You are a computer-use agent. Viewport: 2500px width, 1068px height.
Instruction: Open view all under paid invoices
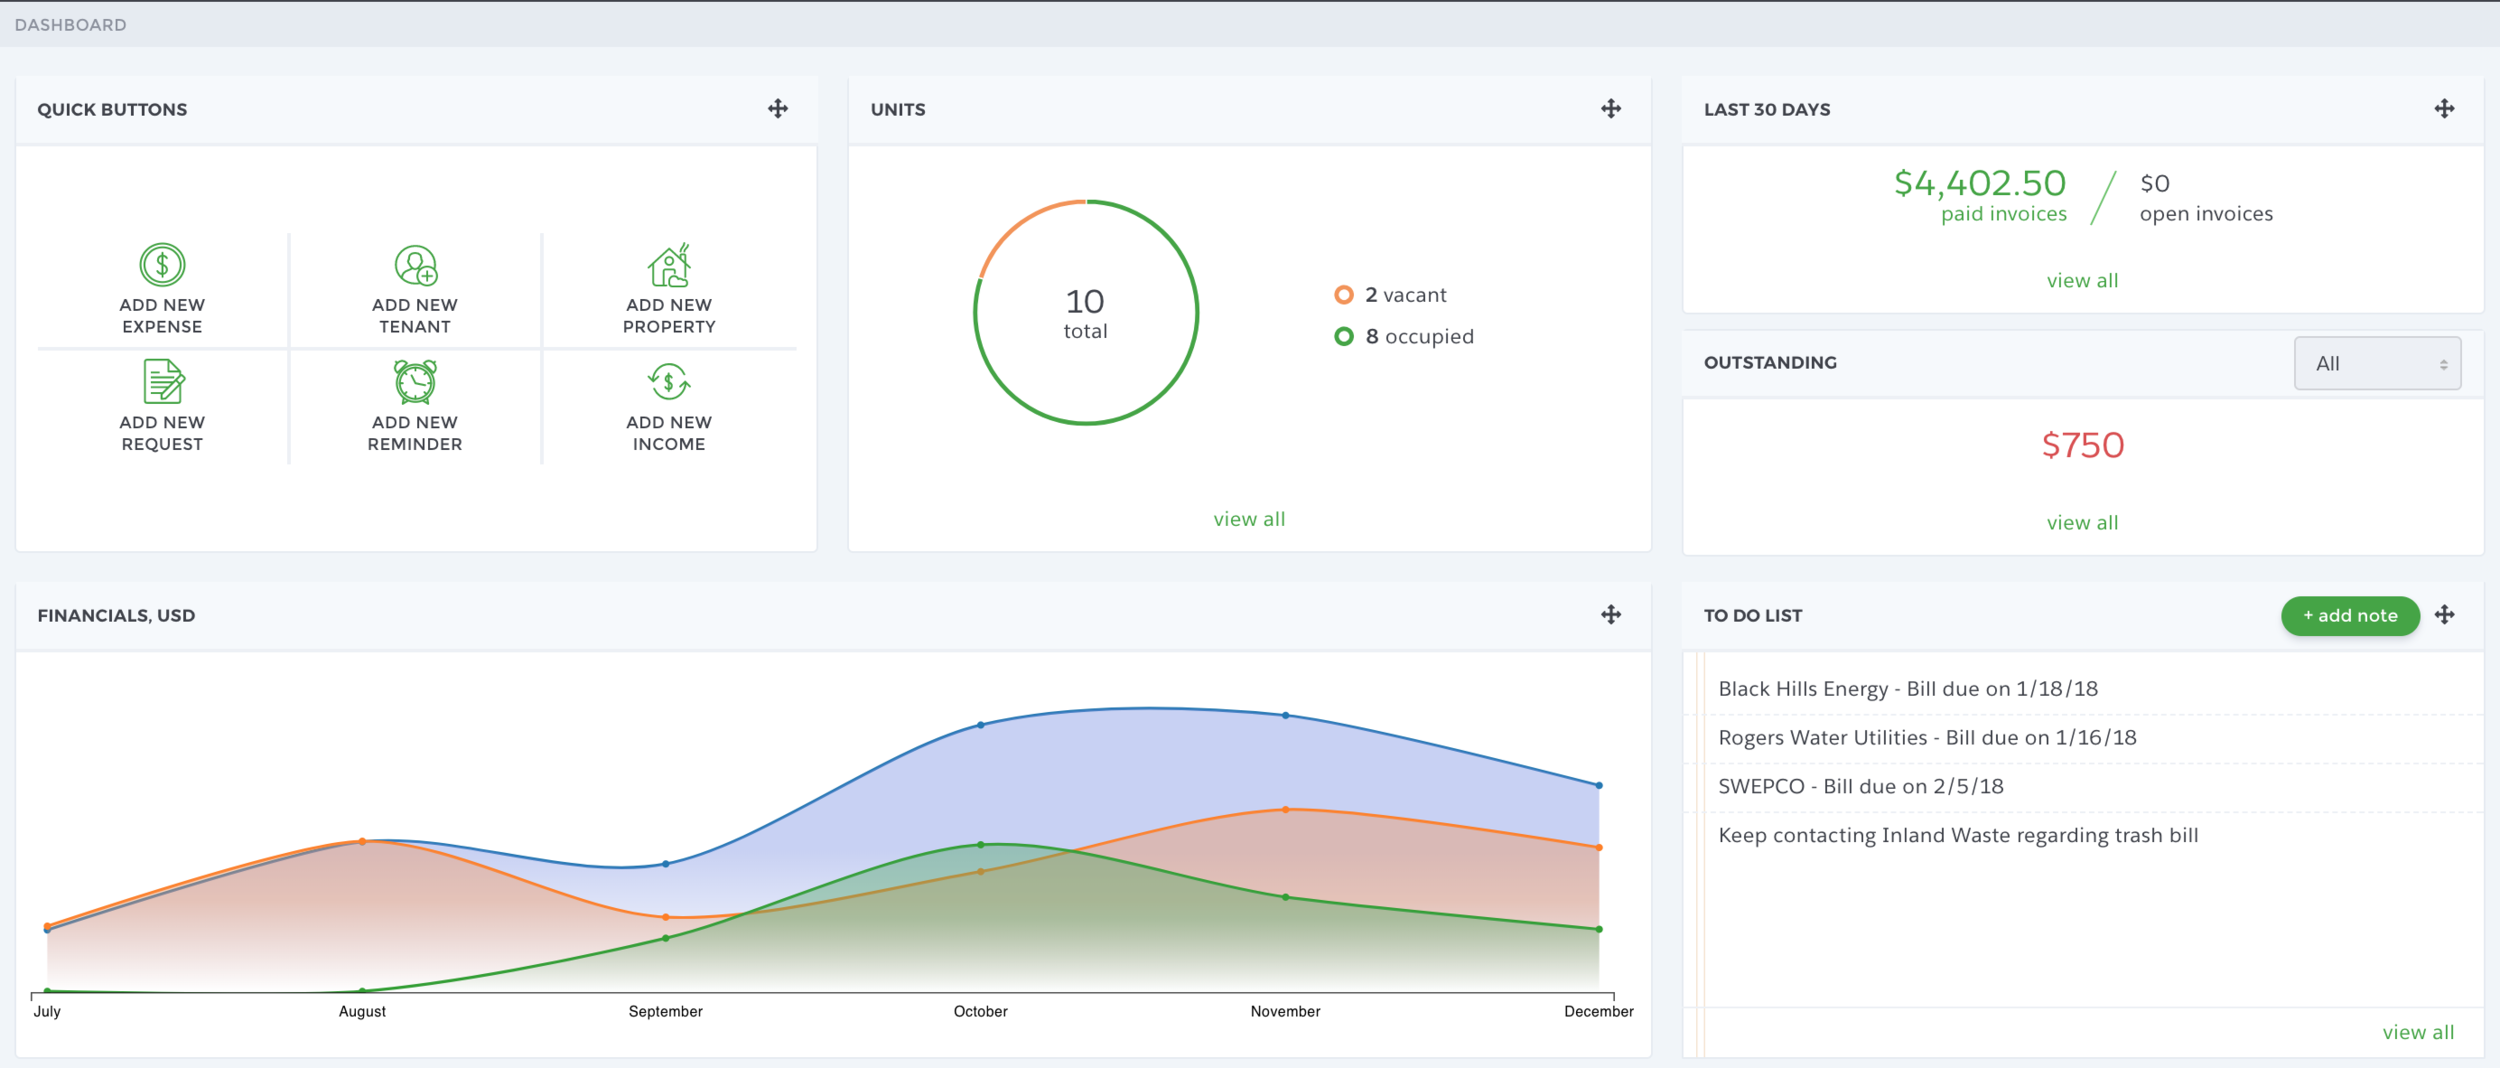coord(2082,281)
